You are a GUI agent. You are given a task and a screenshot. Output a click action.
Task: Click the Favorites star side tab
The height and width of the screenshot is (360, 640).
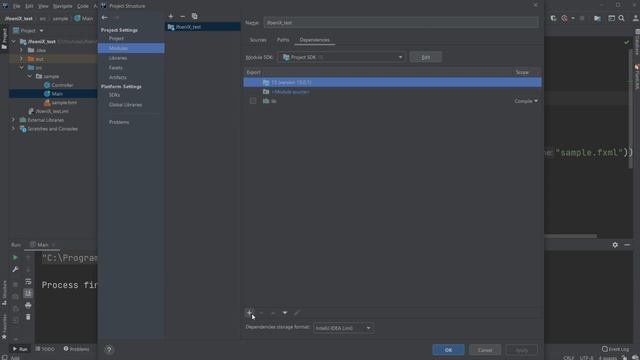click(x=4, y=327)
